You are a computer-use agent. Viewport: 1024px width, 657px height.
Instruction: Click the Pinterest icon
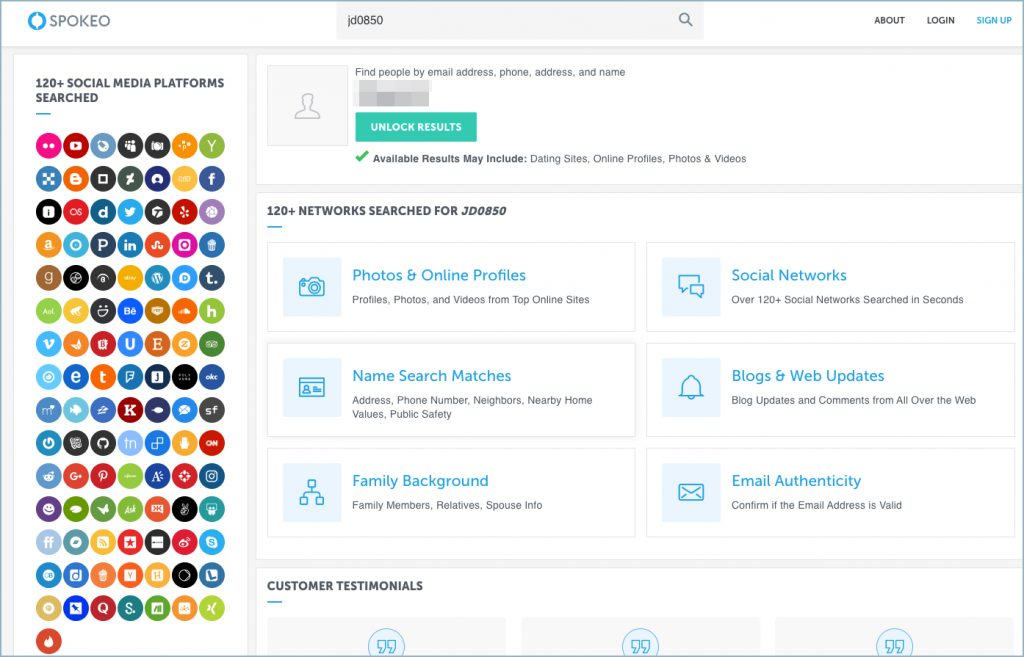pyautogui.click(x=103, y=476)
